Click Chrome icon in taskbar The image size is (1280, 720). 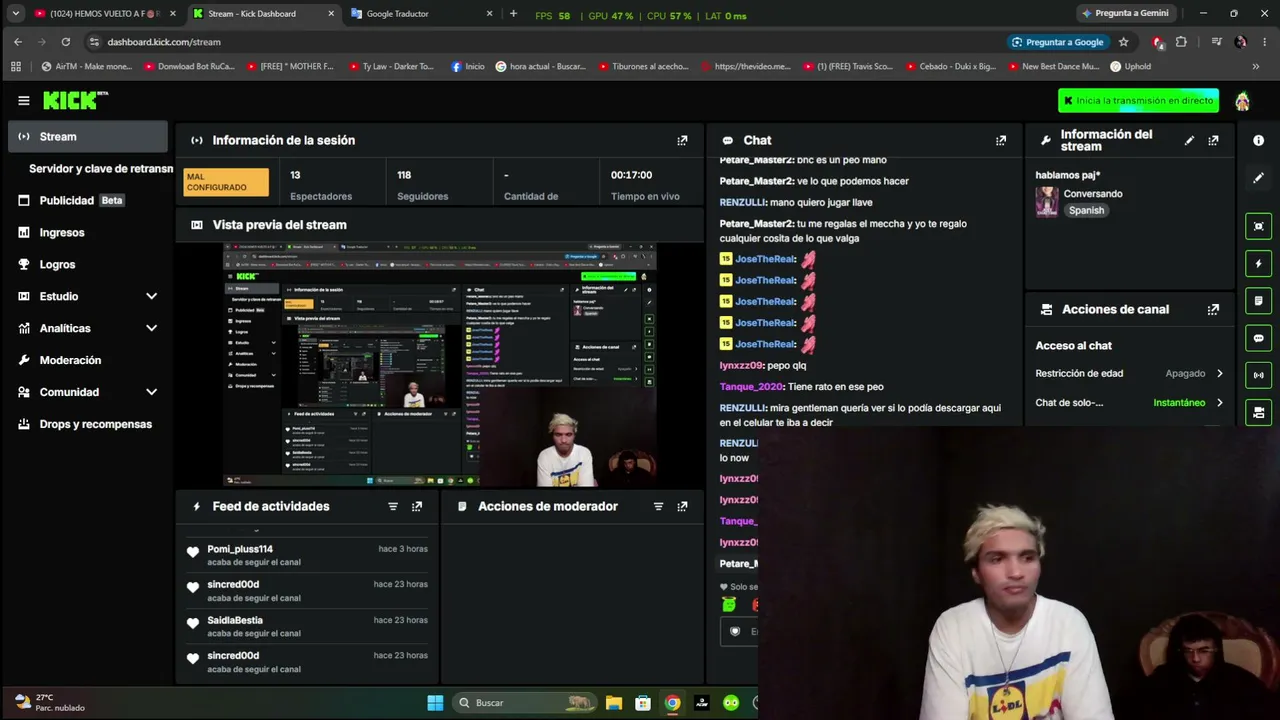(673, 703)
